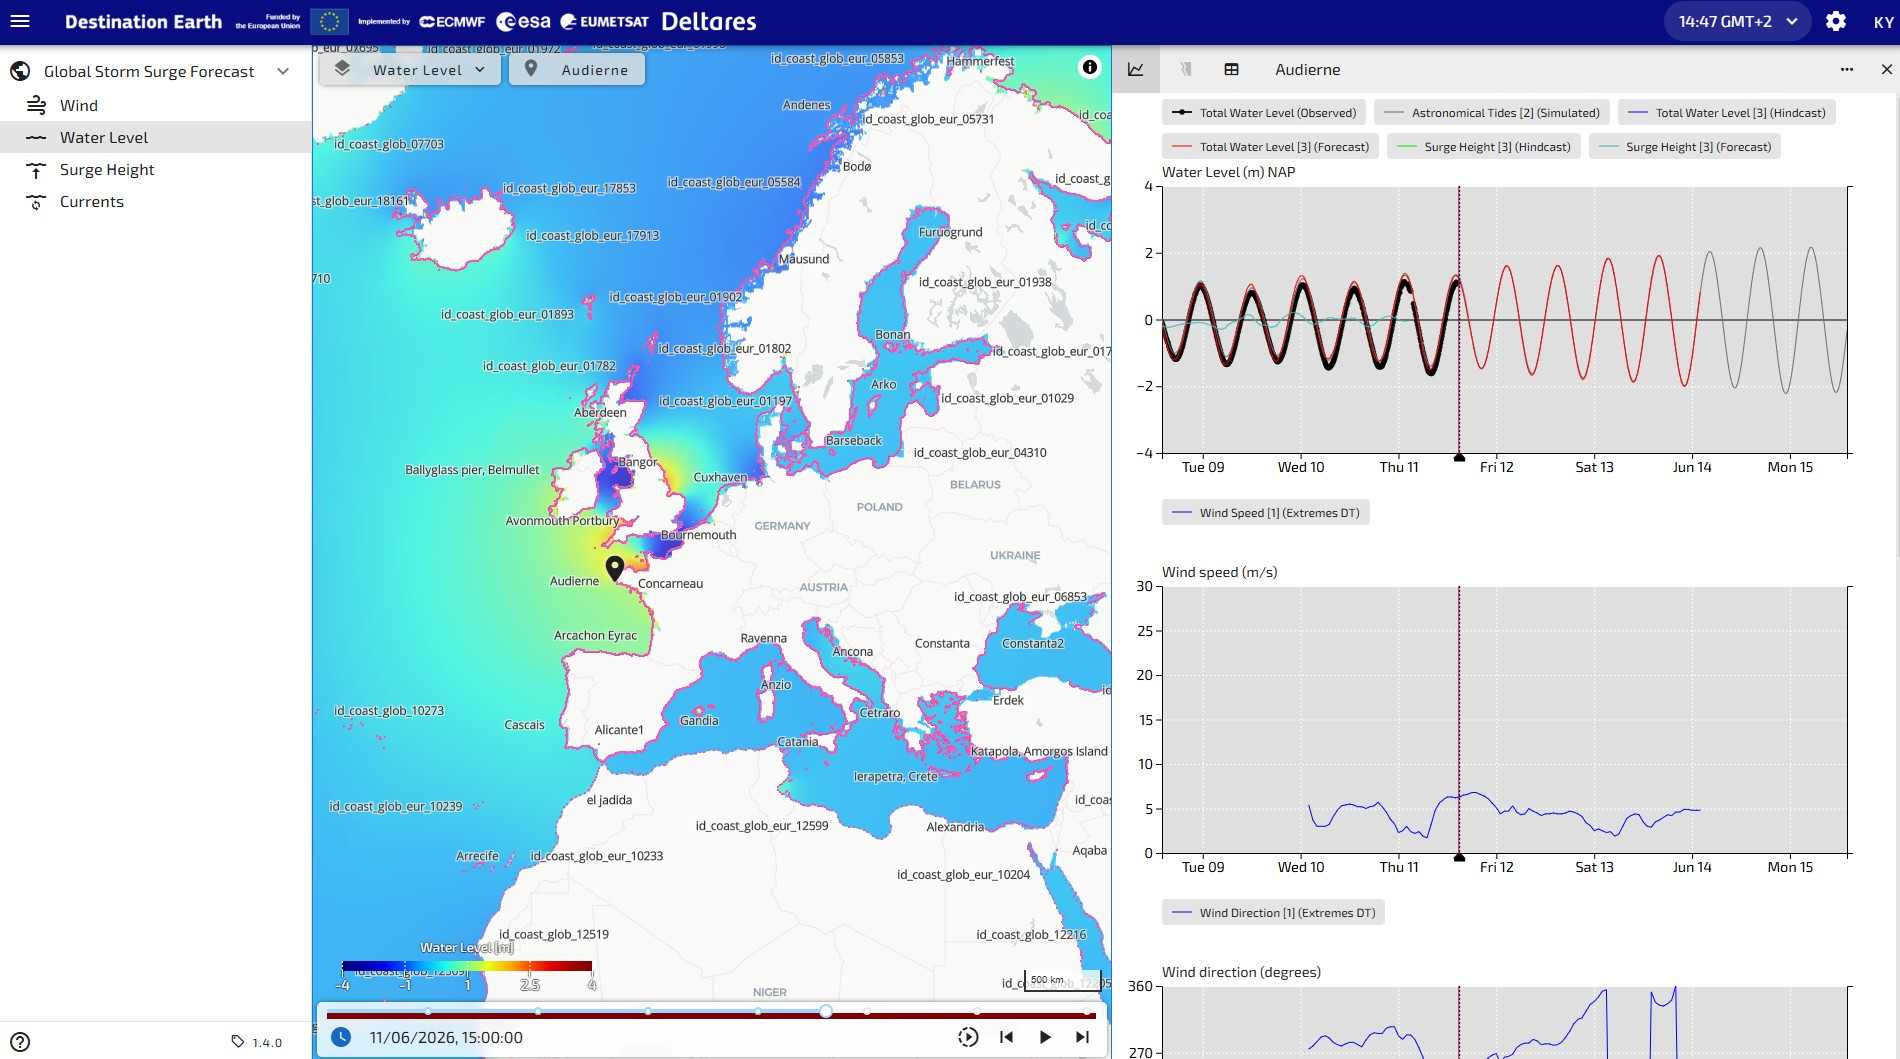Open help question mark icon
This screenshot has width=1900, height=1059.
(x=20, y=1041)
